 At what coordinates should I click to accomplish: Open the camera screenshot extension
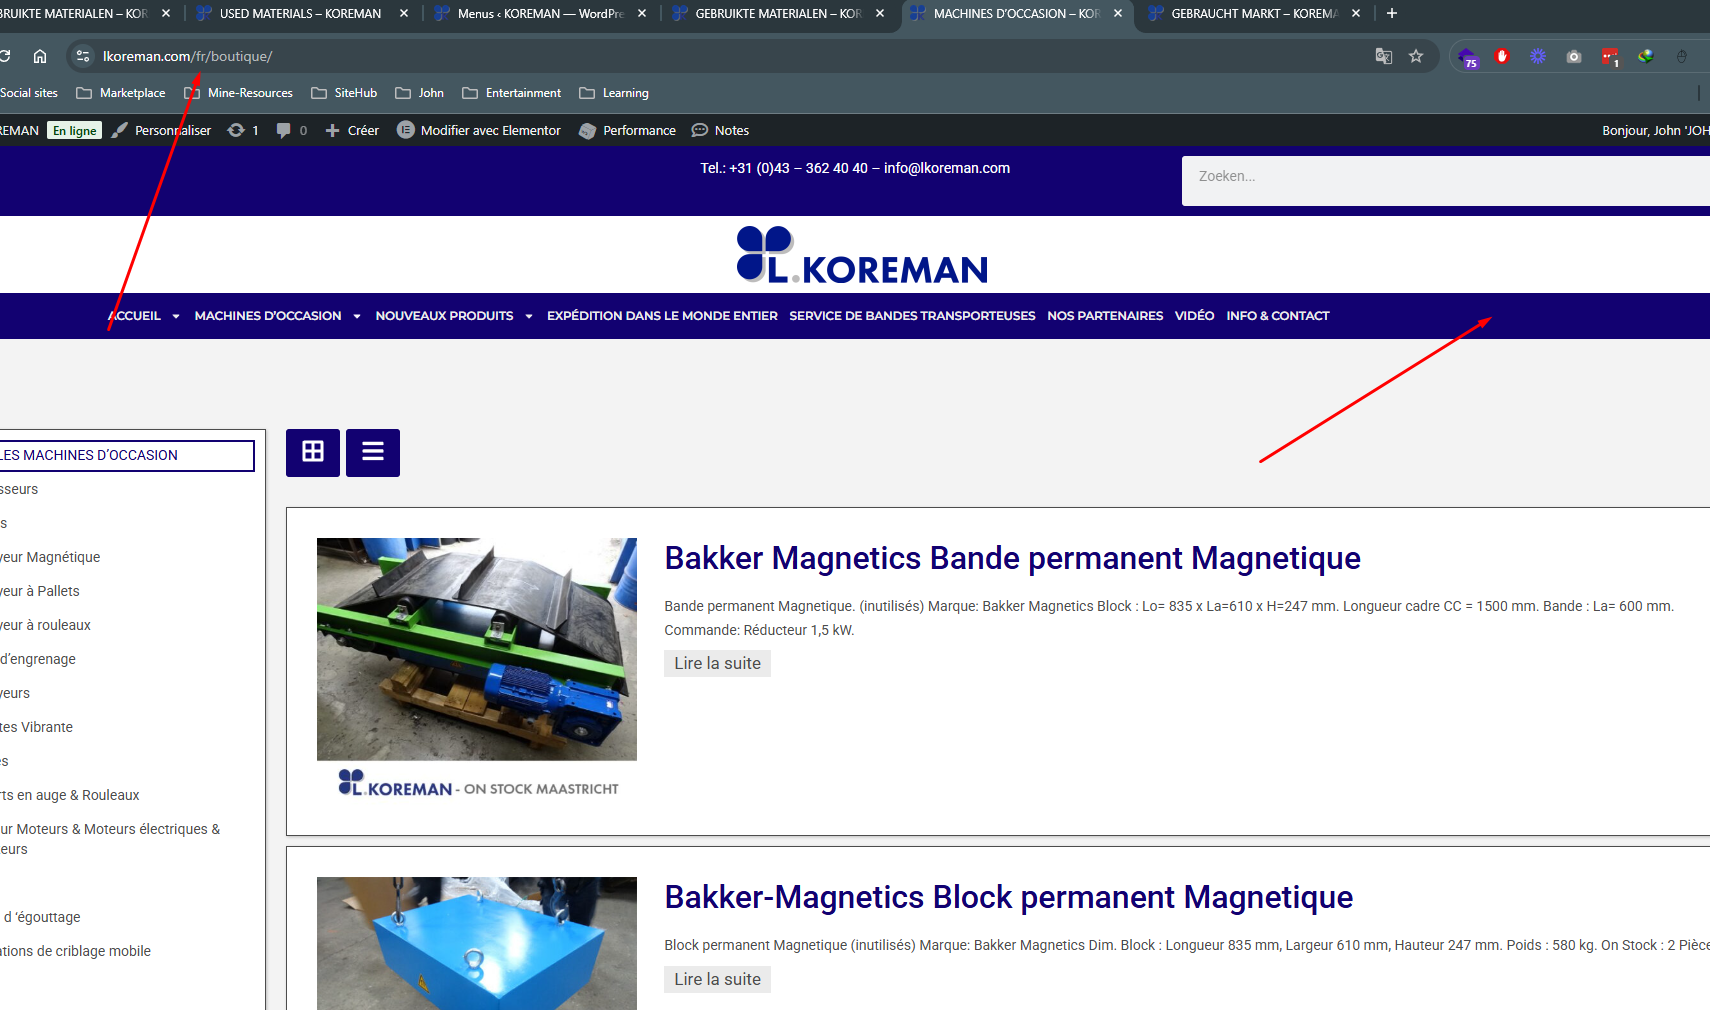(1574, 56)
